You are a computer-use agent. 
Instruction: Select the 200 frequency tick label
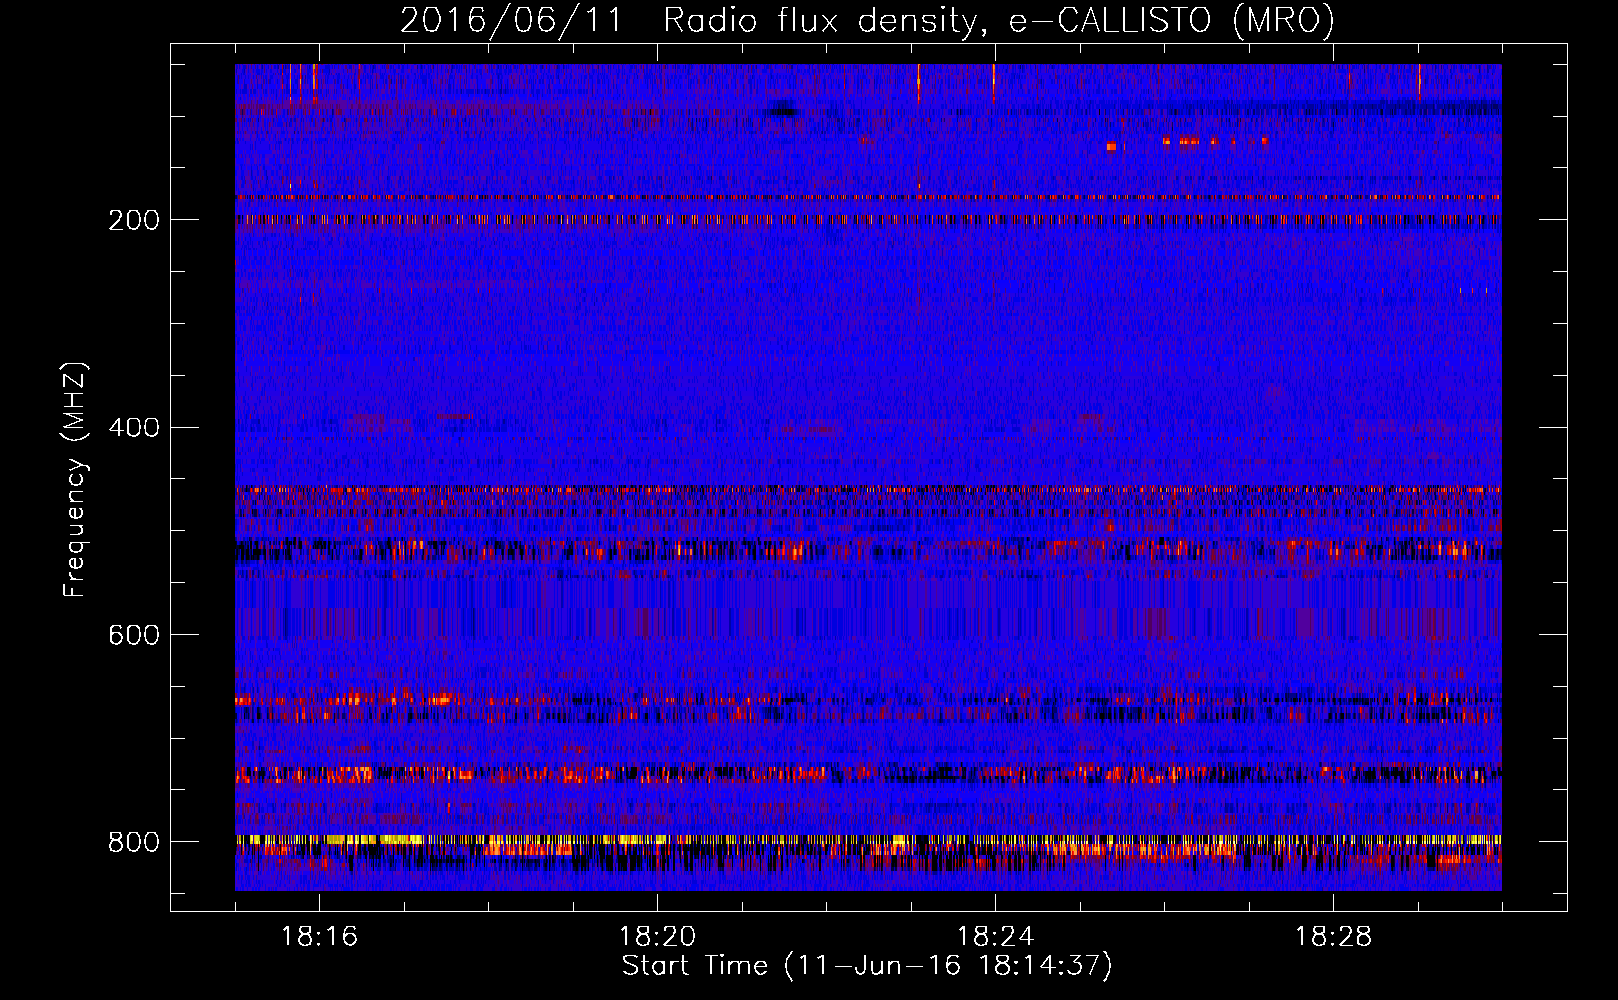(x=134, y=220)
